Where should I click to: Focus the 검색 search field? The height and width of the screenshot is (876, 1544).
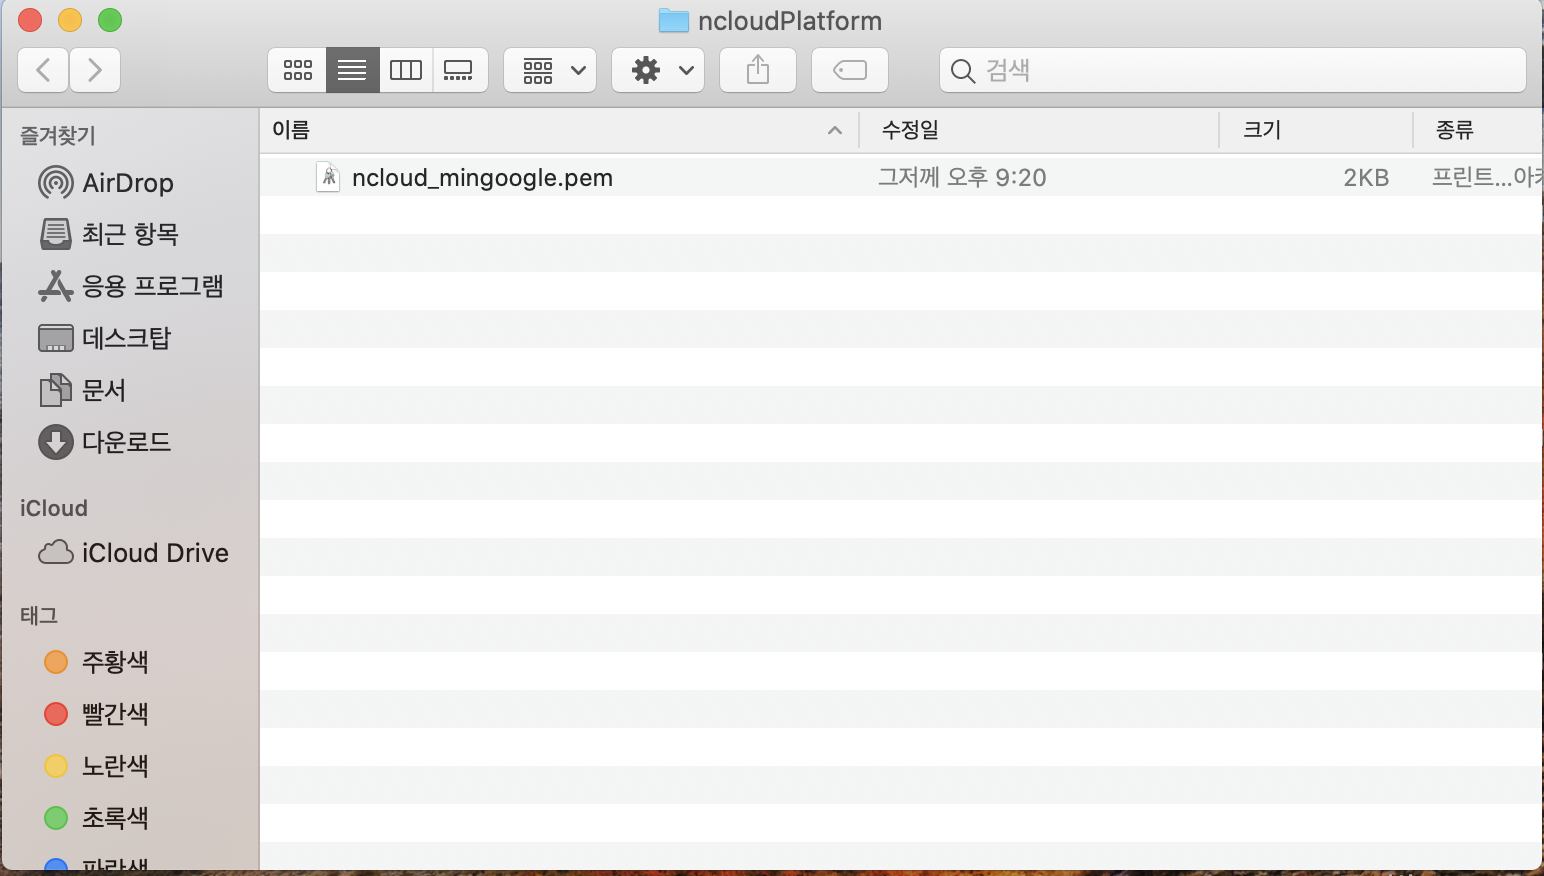point(1232,70)
